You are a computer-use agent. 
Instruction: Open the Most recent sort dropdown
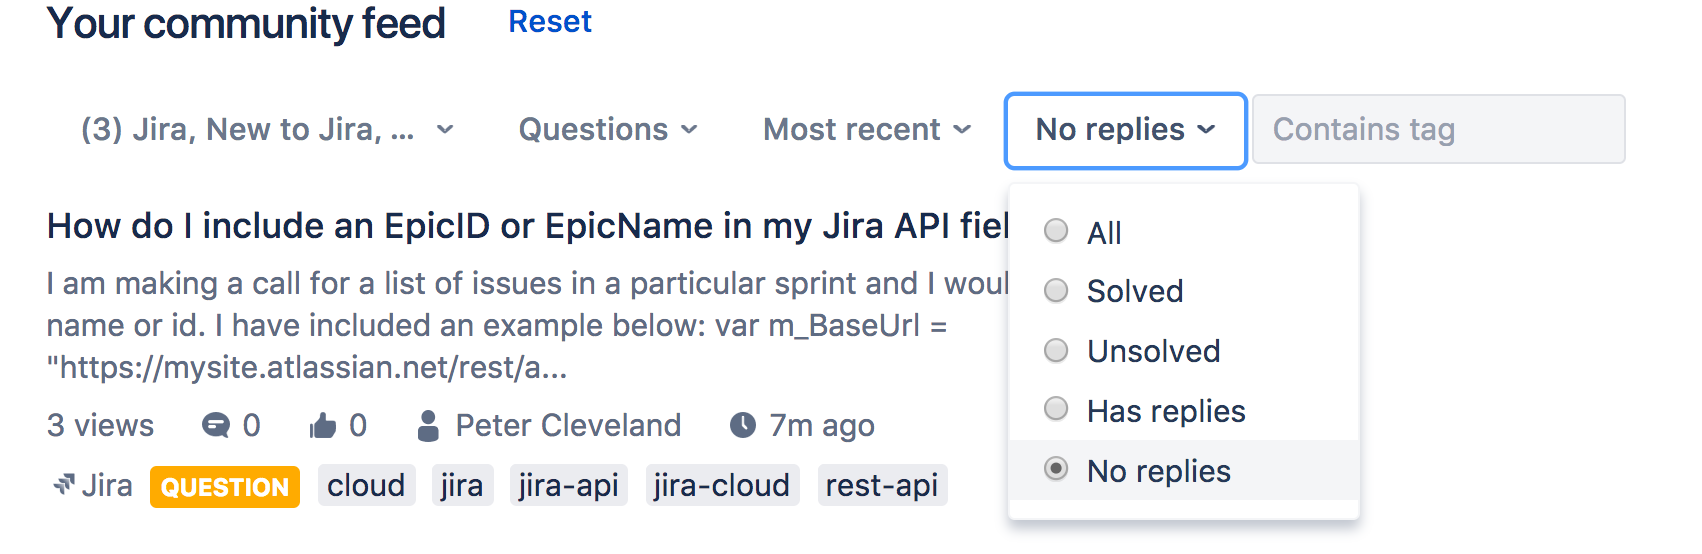[867, 130]
